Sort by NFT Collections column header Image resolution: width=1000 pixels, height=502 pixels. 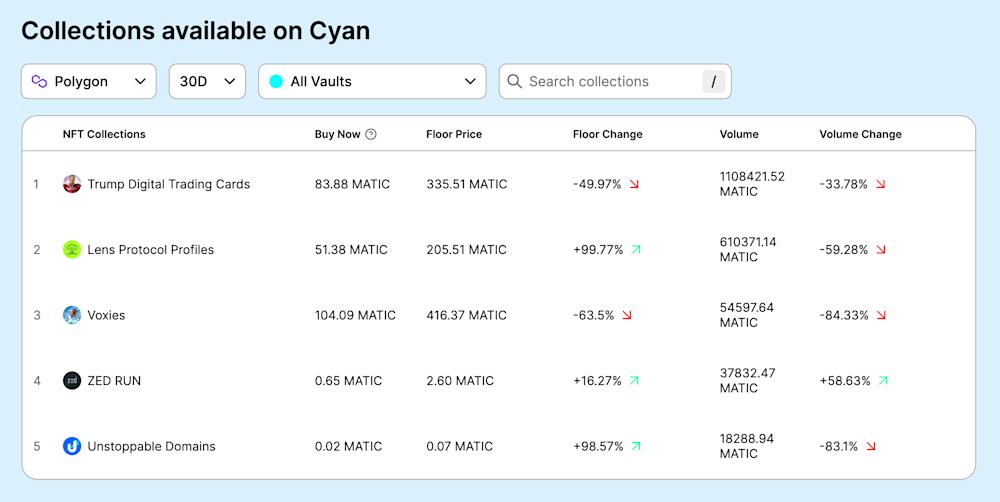pyautogui.click(x=104, y=134)
